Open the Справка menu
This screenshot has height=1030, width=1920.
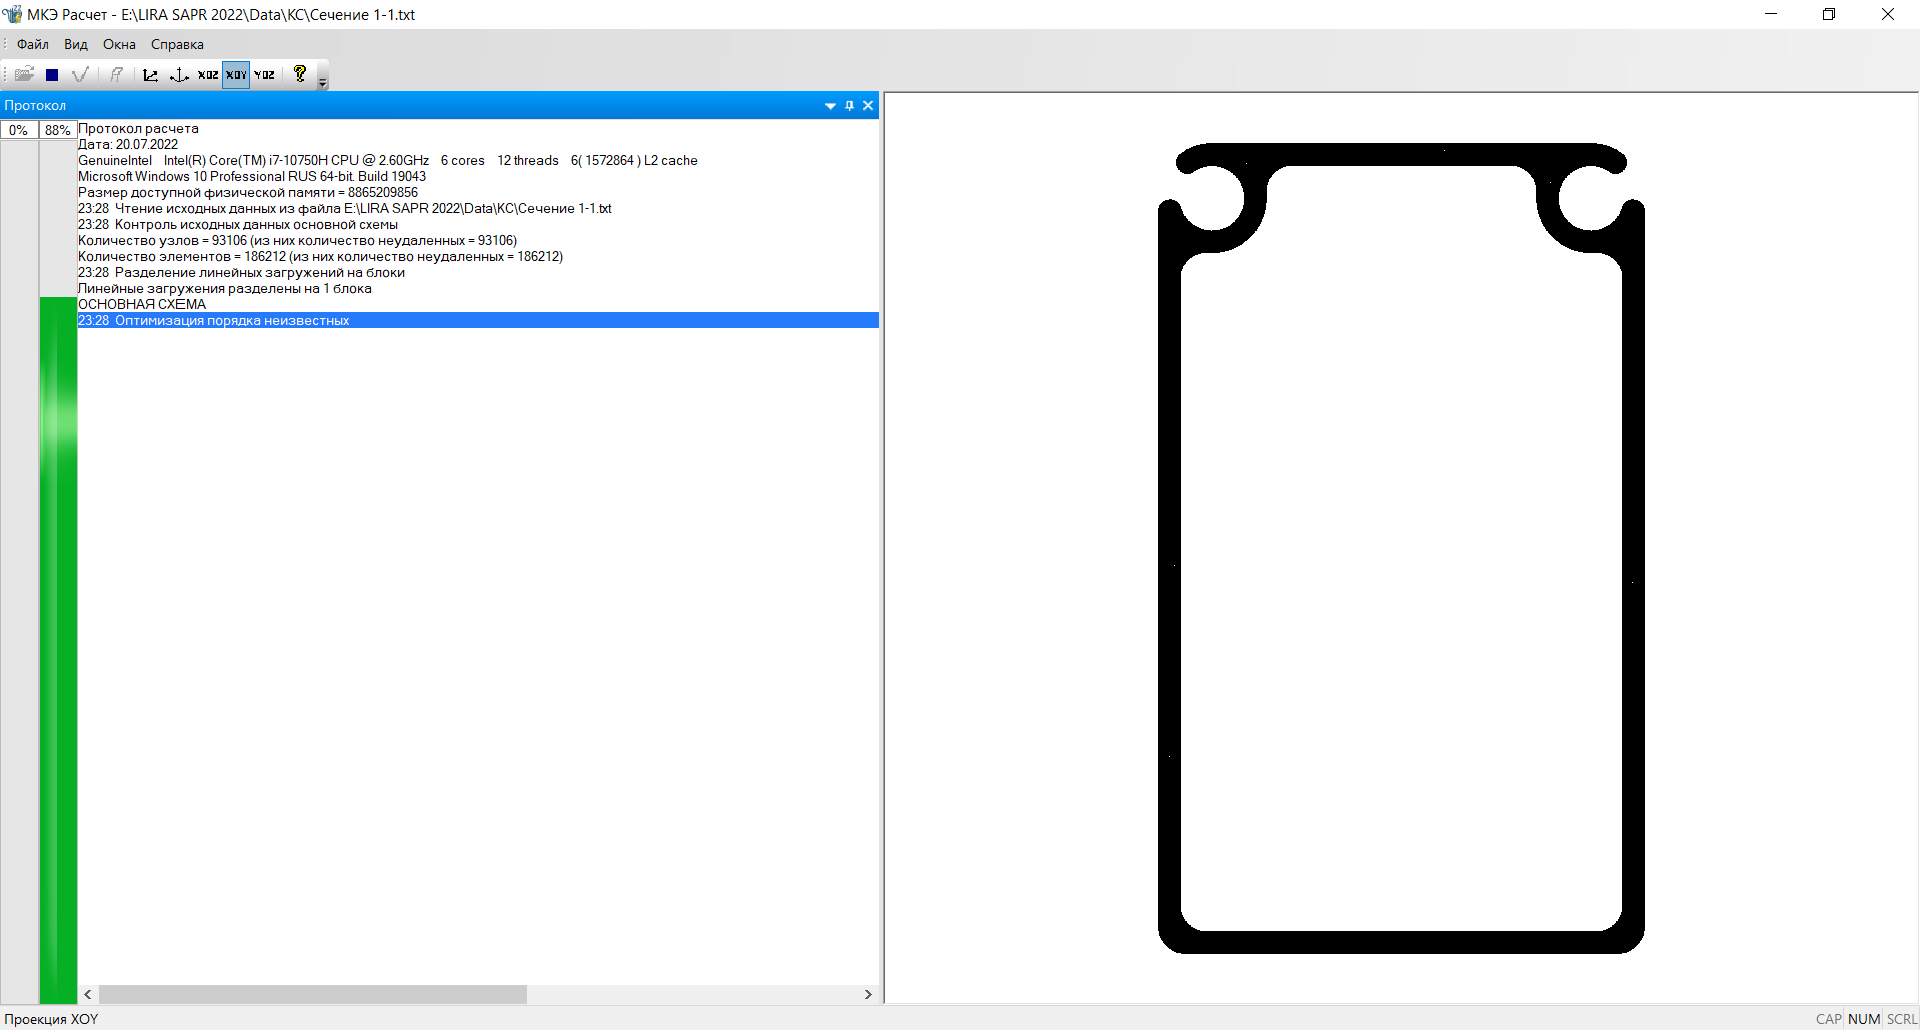click(x=177, y=44)
